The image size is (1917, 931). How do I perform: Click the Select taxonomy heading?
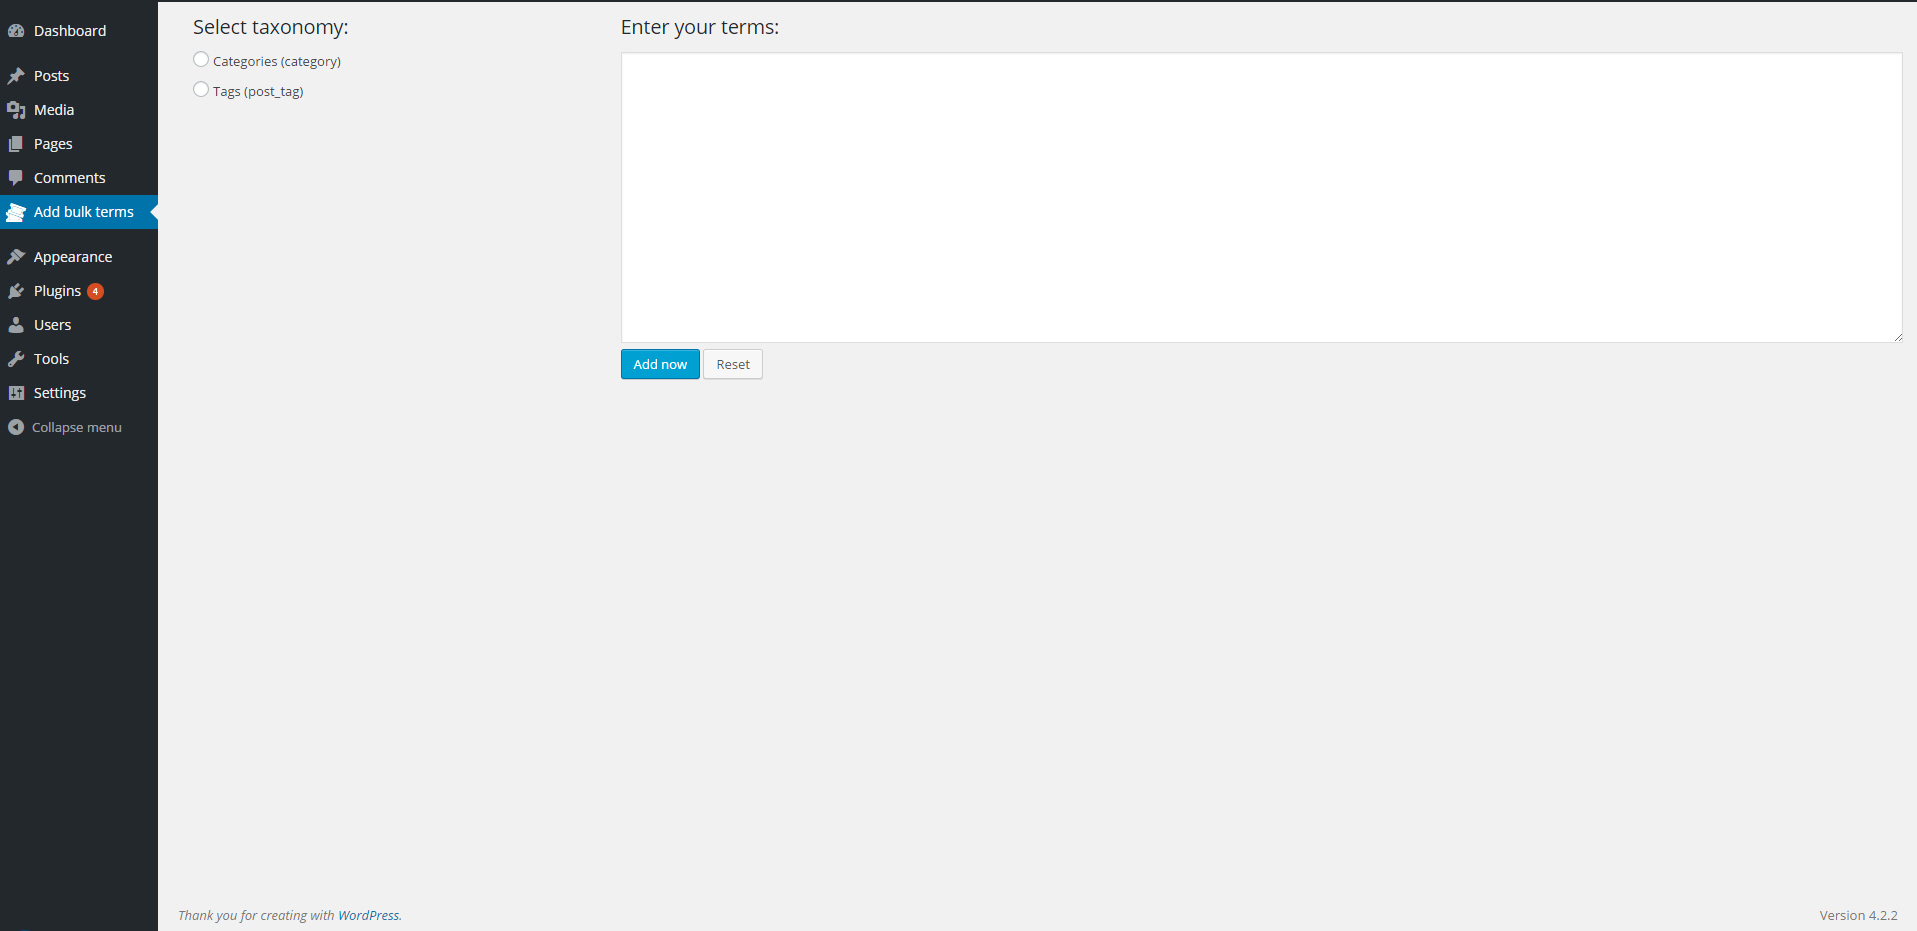[271, 27]
